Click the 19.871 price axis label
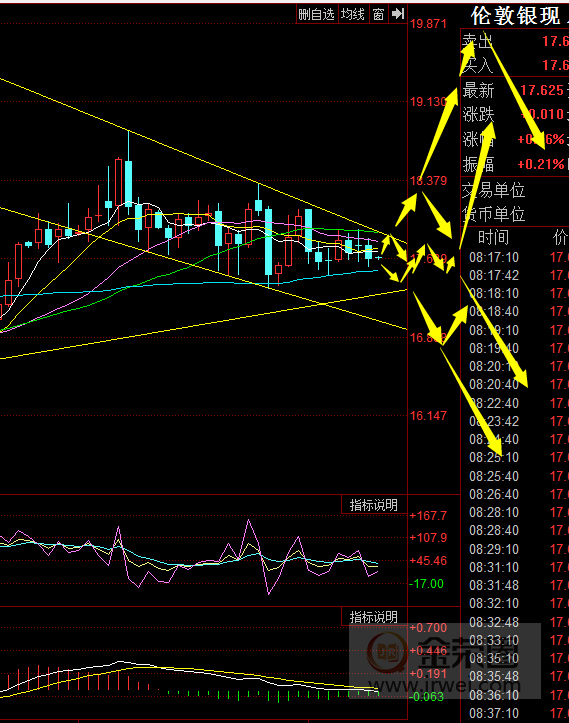 pyautogui.click(x=429, y=24)
